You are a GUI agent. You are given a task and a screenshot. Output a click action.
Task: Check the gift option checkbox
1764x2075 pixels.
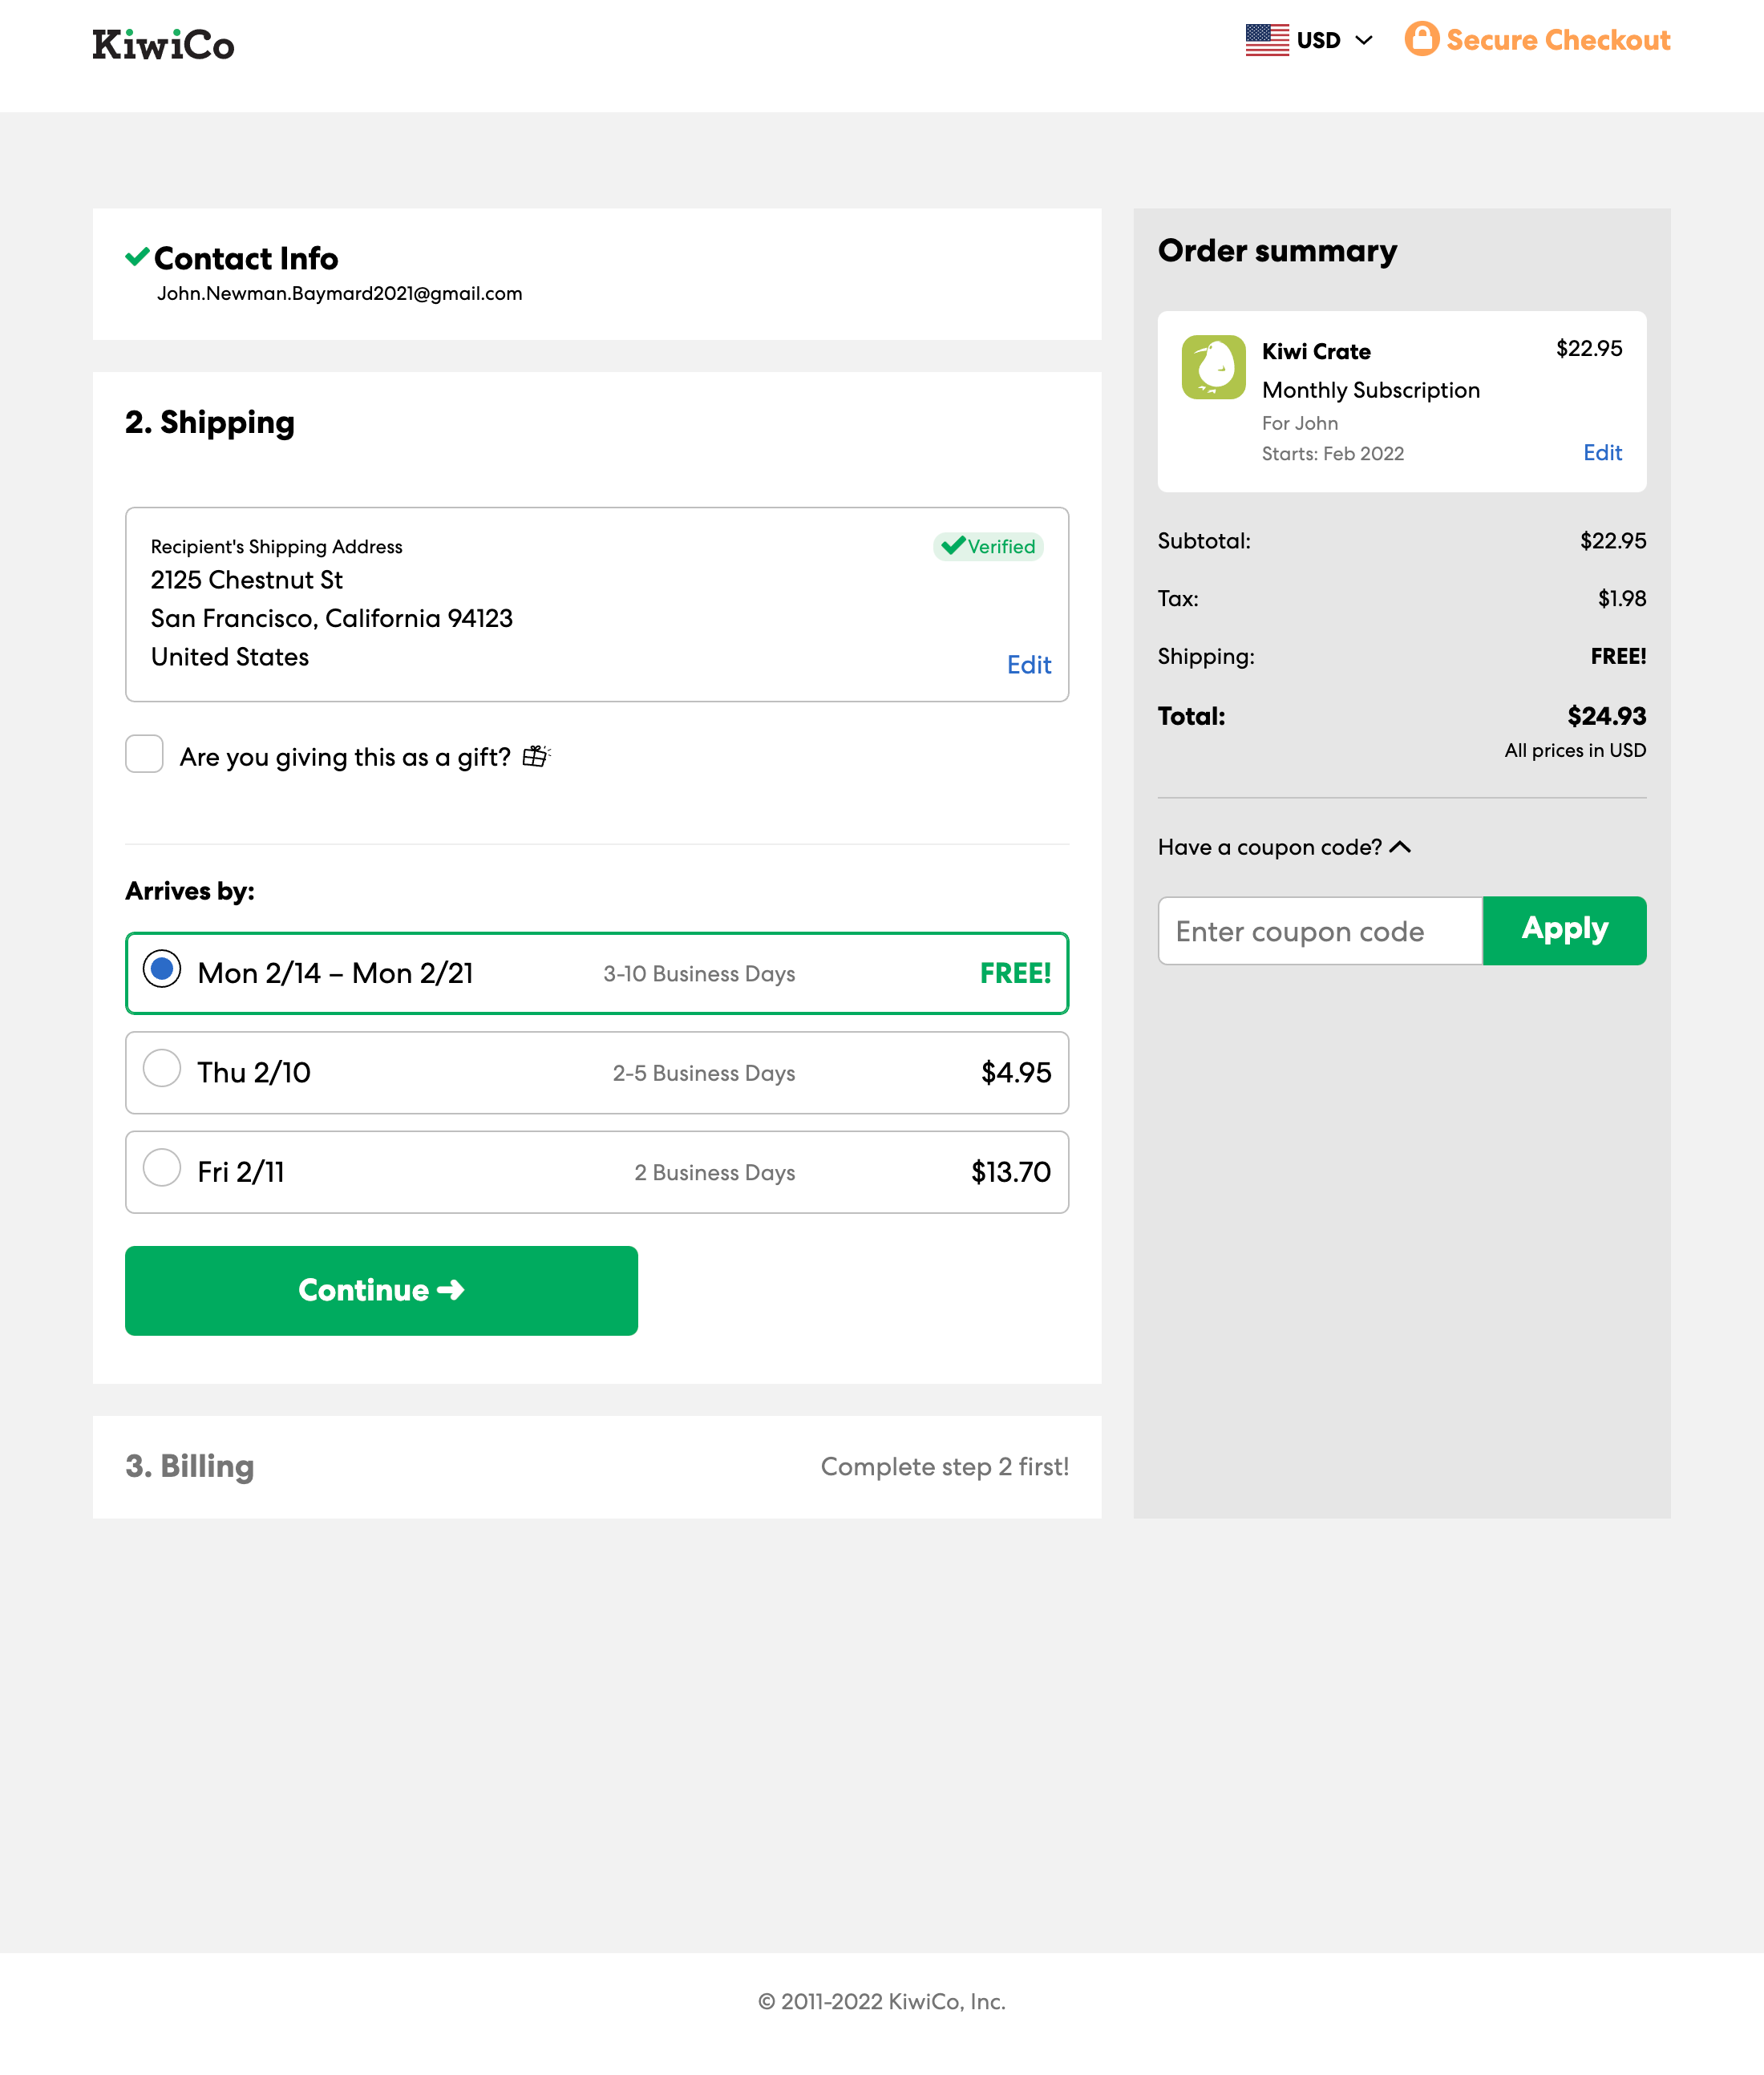coord(144,754)
